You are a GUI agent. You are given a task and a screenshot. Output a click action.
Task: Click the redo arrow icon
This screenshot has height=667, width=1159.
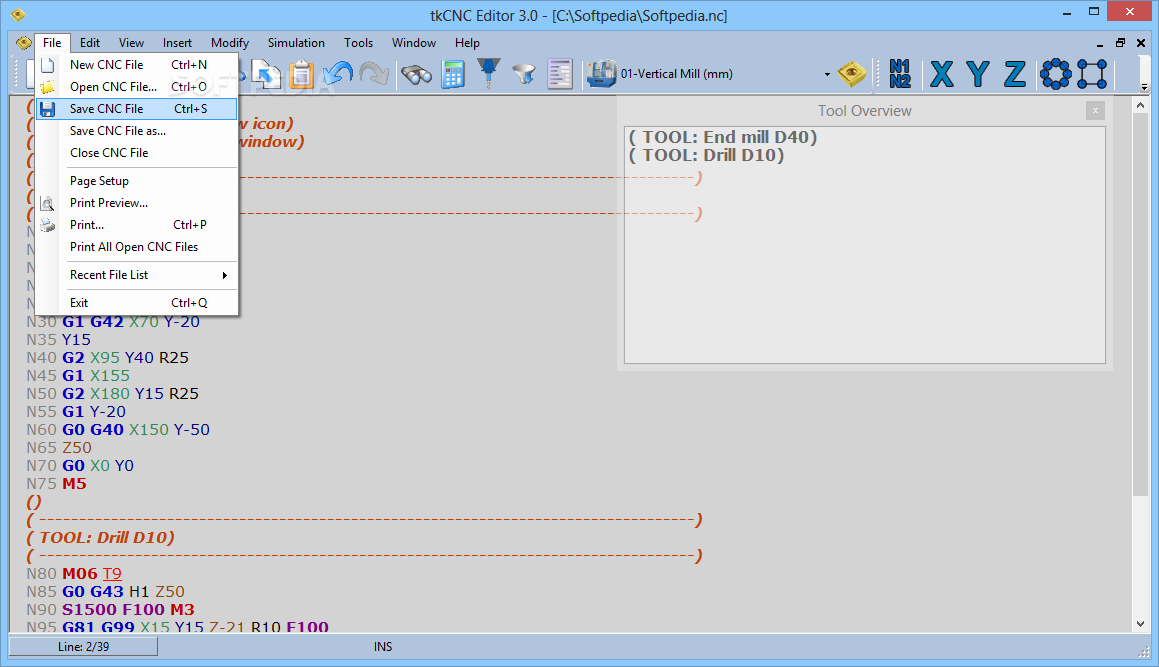pos(374,74)
